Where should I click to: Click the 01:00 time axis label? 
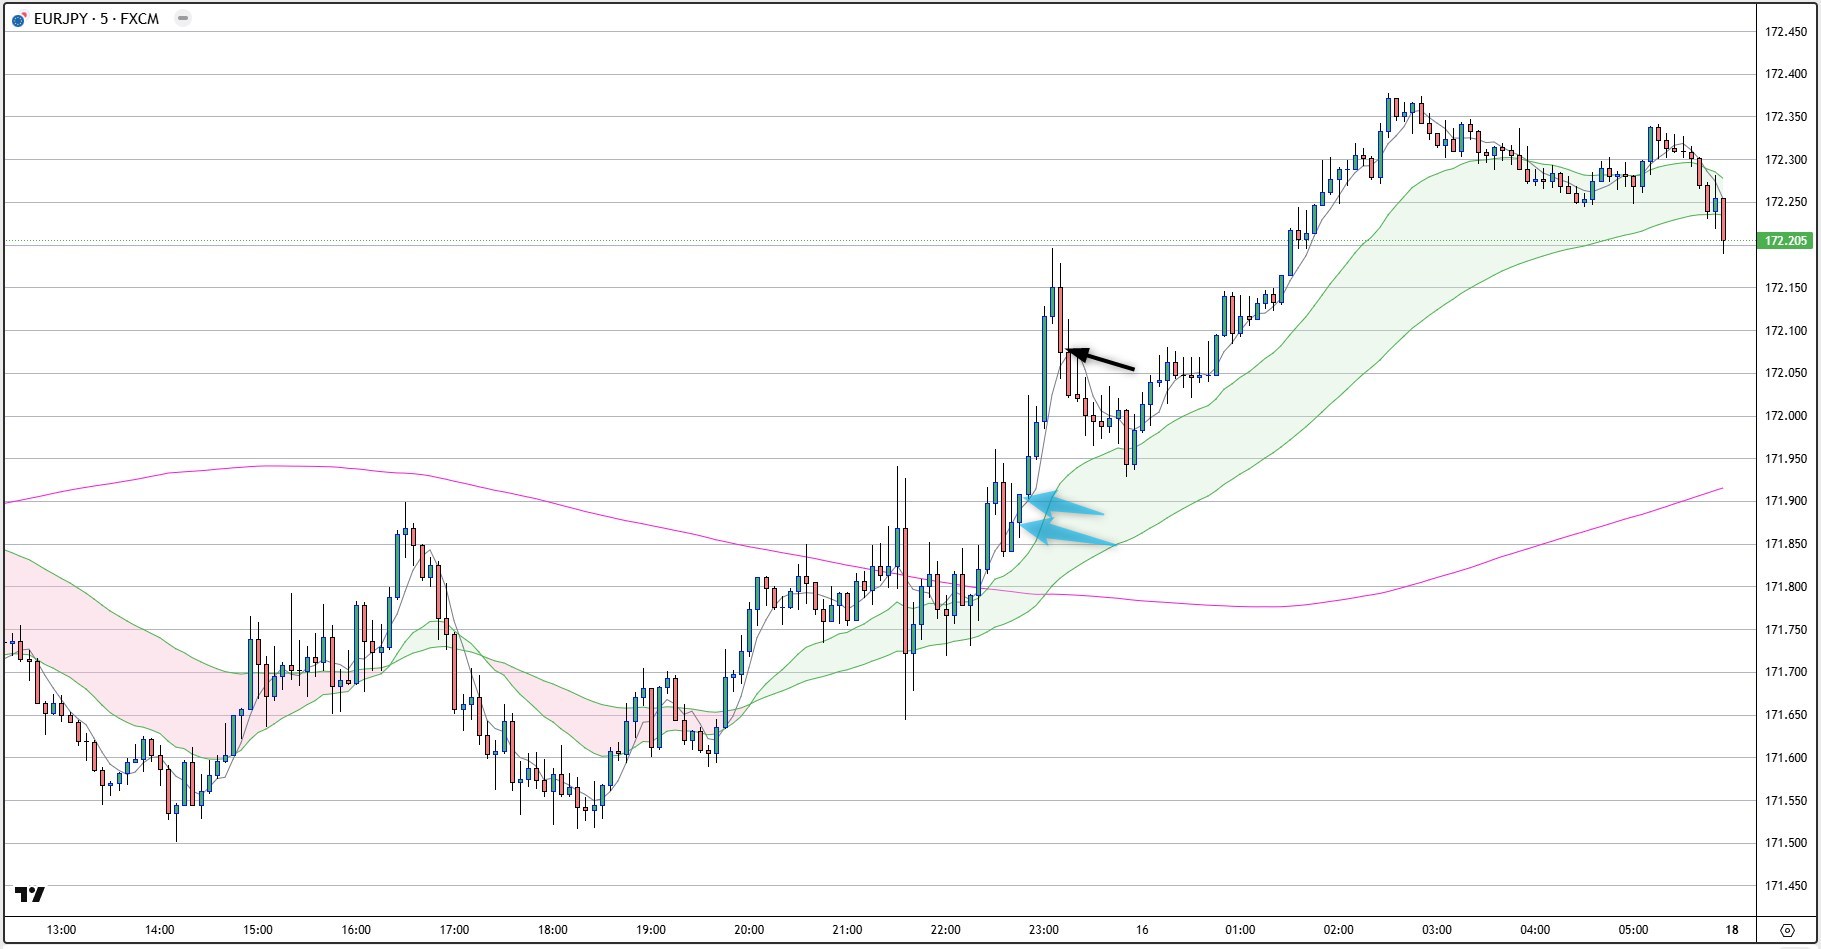coord(1240,930)
